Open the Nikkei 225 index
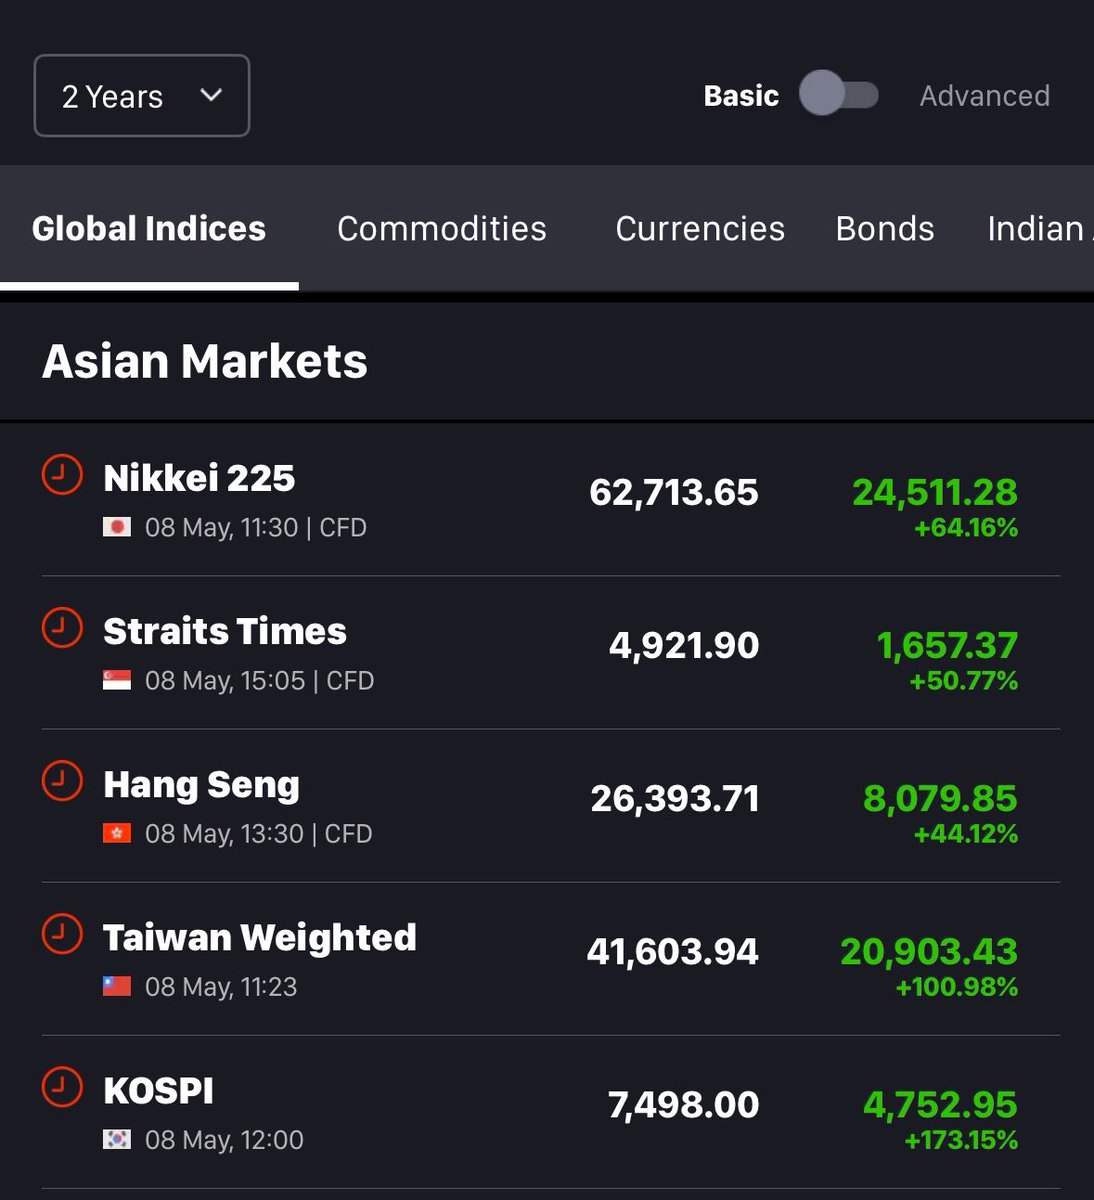1094x1200 pixels. (x=199, y=478)
